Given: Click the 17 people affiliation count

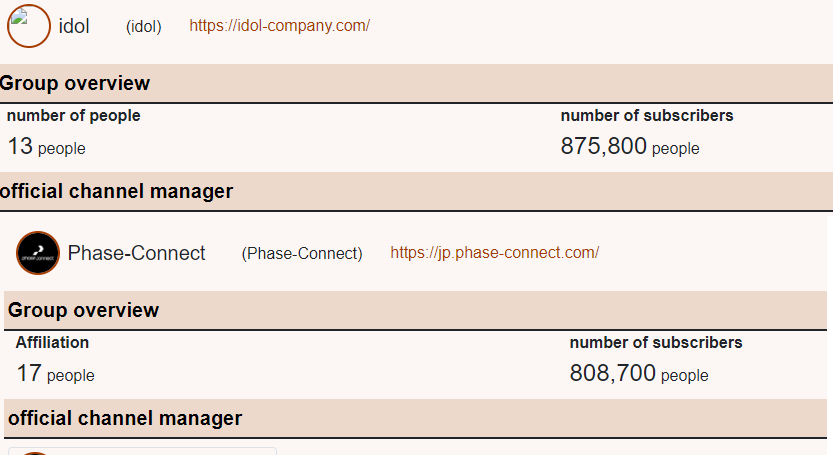Looking at the screenshot, I should pos(55,374).
